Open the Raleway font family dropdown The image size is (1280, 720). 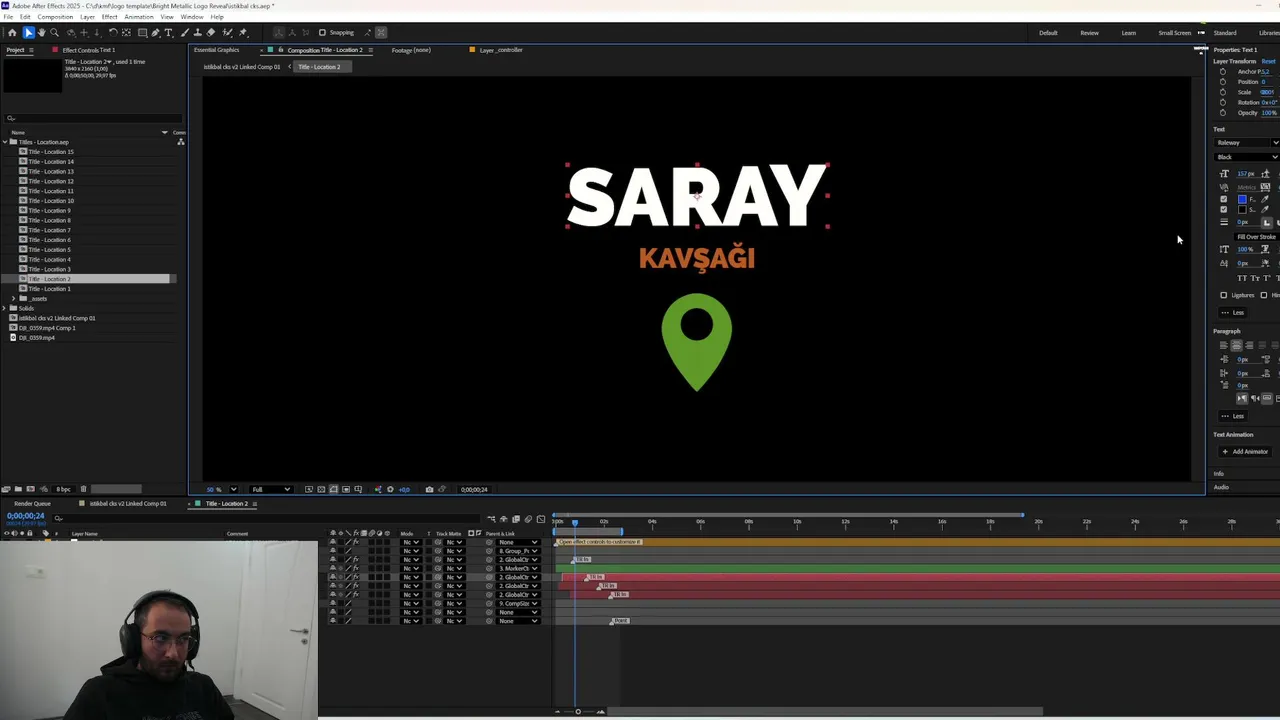[1246, 143]
